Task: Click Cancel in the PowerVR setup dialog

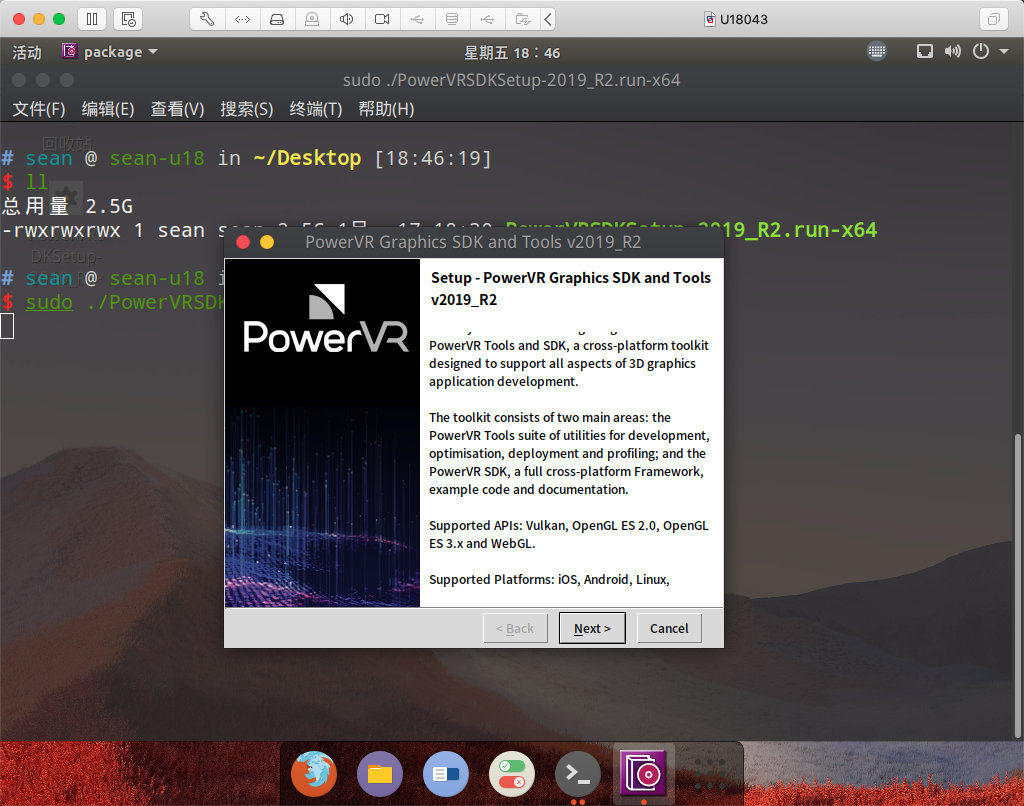Action: pos(669,628)
